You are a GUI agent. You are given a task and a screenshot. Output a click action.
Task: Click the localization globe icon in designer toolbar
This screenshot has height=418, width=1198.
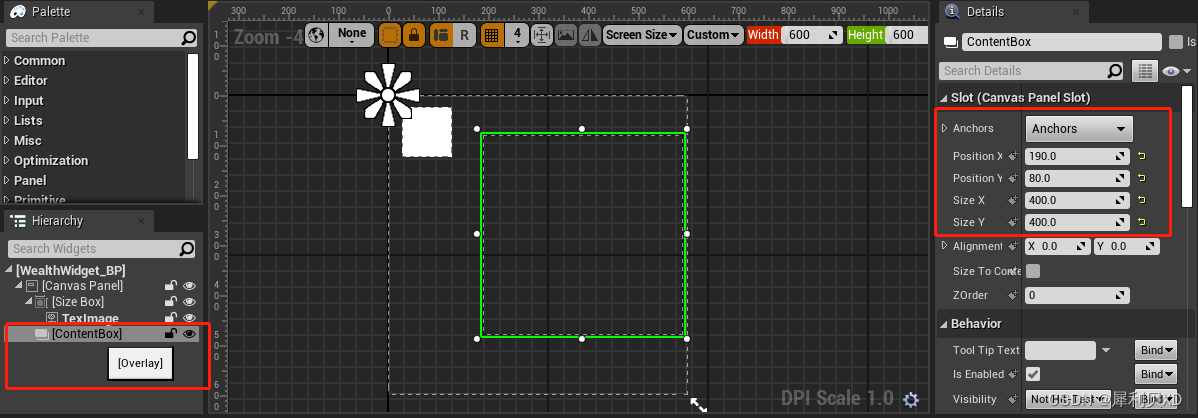[x=316, y=35]
